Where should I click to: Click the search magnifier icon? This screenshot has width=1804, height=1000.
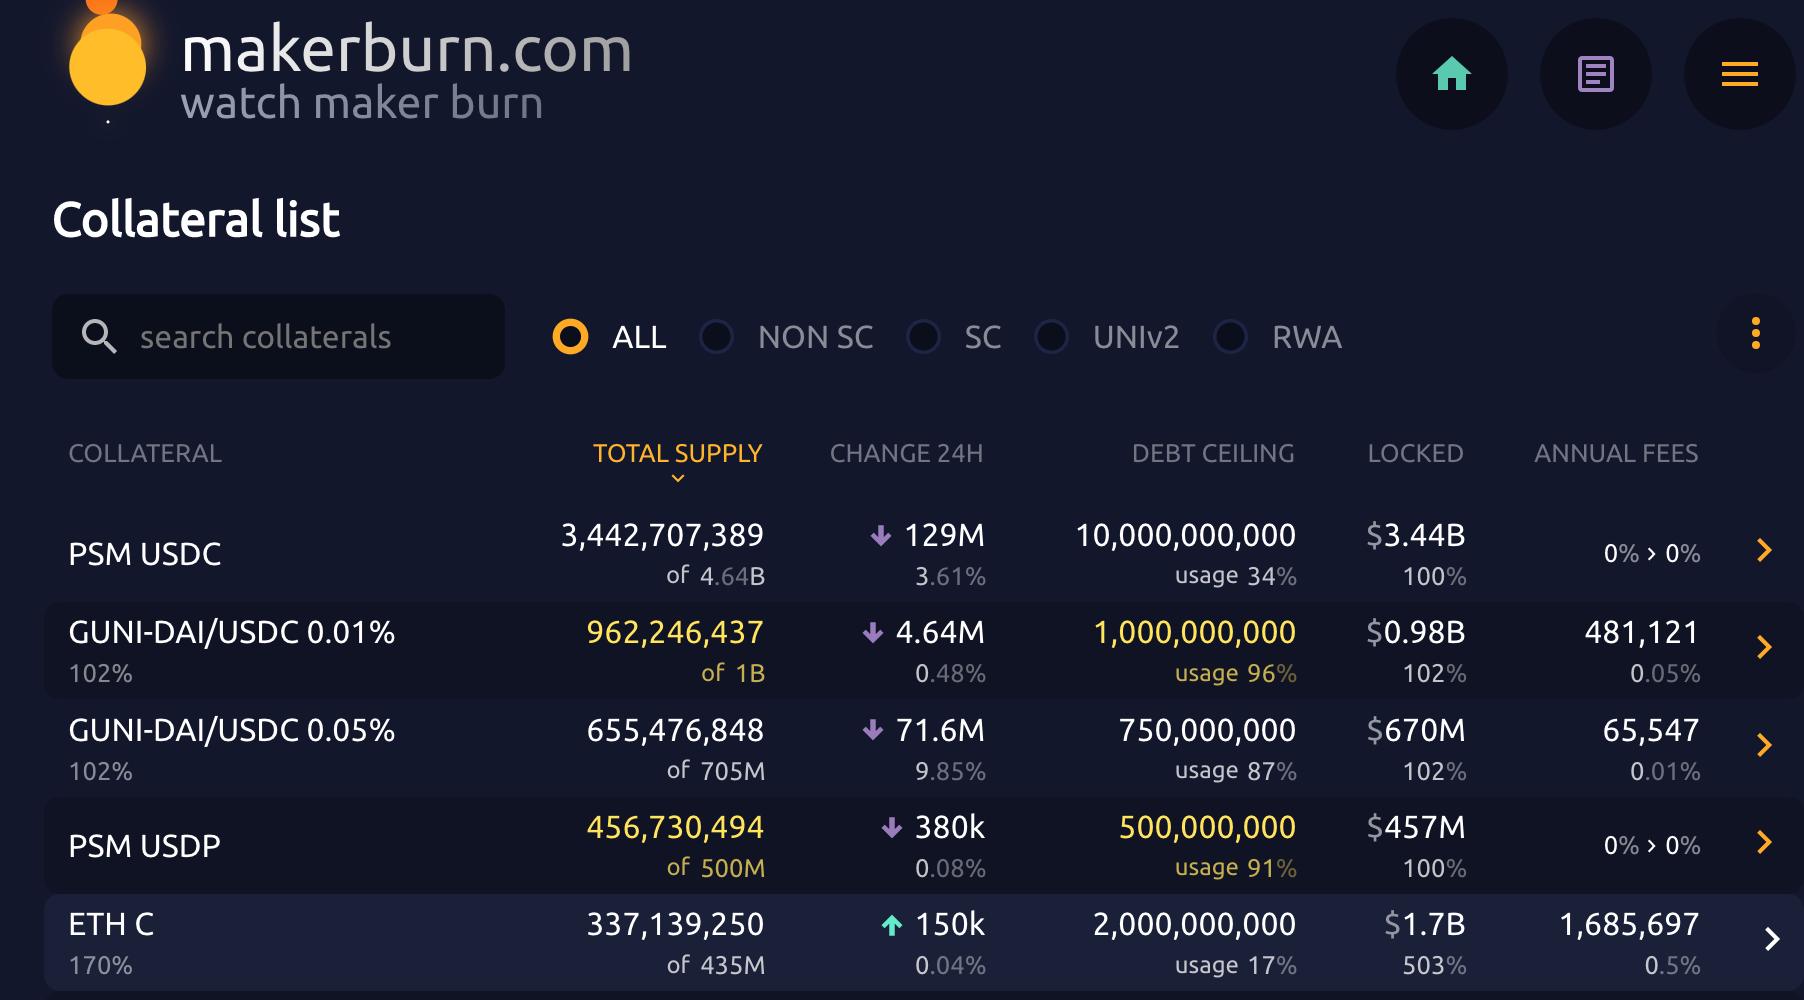point(98,336)
